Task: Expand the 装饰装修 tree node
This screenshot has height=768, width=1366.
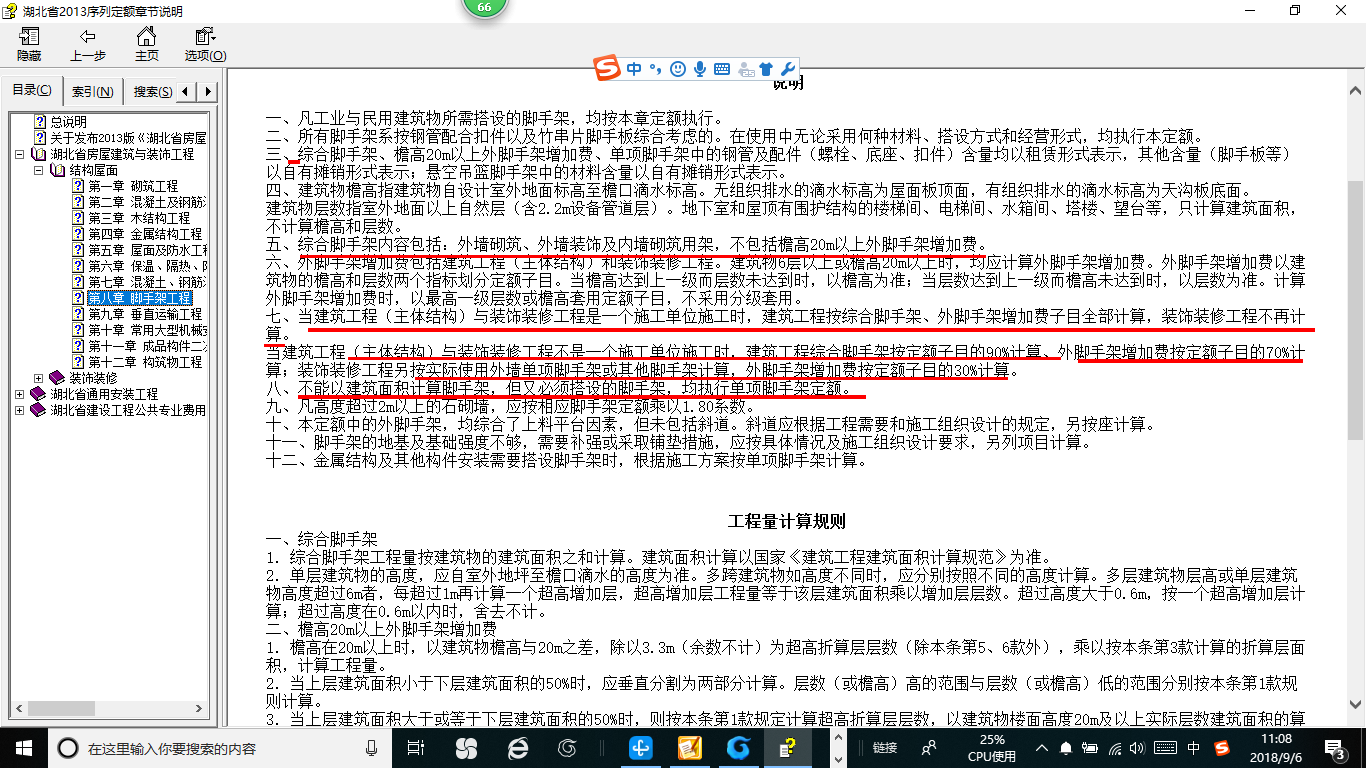Action: pyautogui.click(x=39, y=378)
